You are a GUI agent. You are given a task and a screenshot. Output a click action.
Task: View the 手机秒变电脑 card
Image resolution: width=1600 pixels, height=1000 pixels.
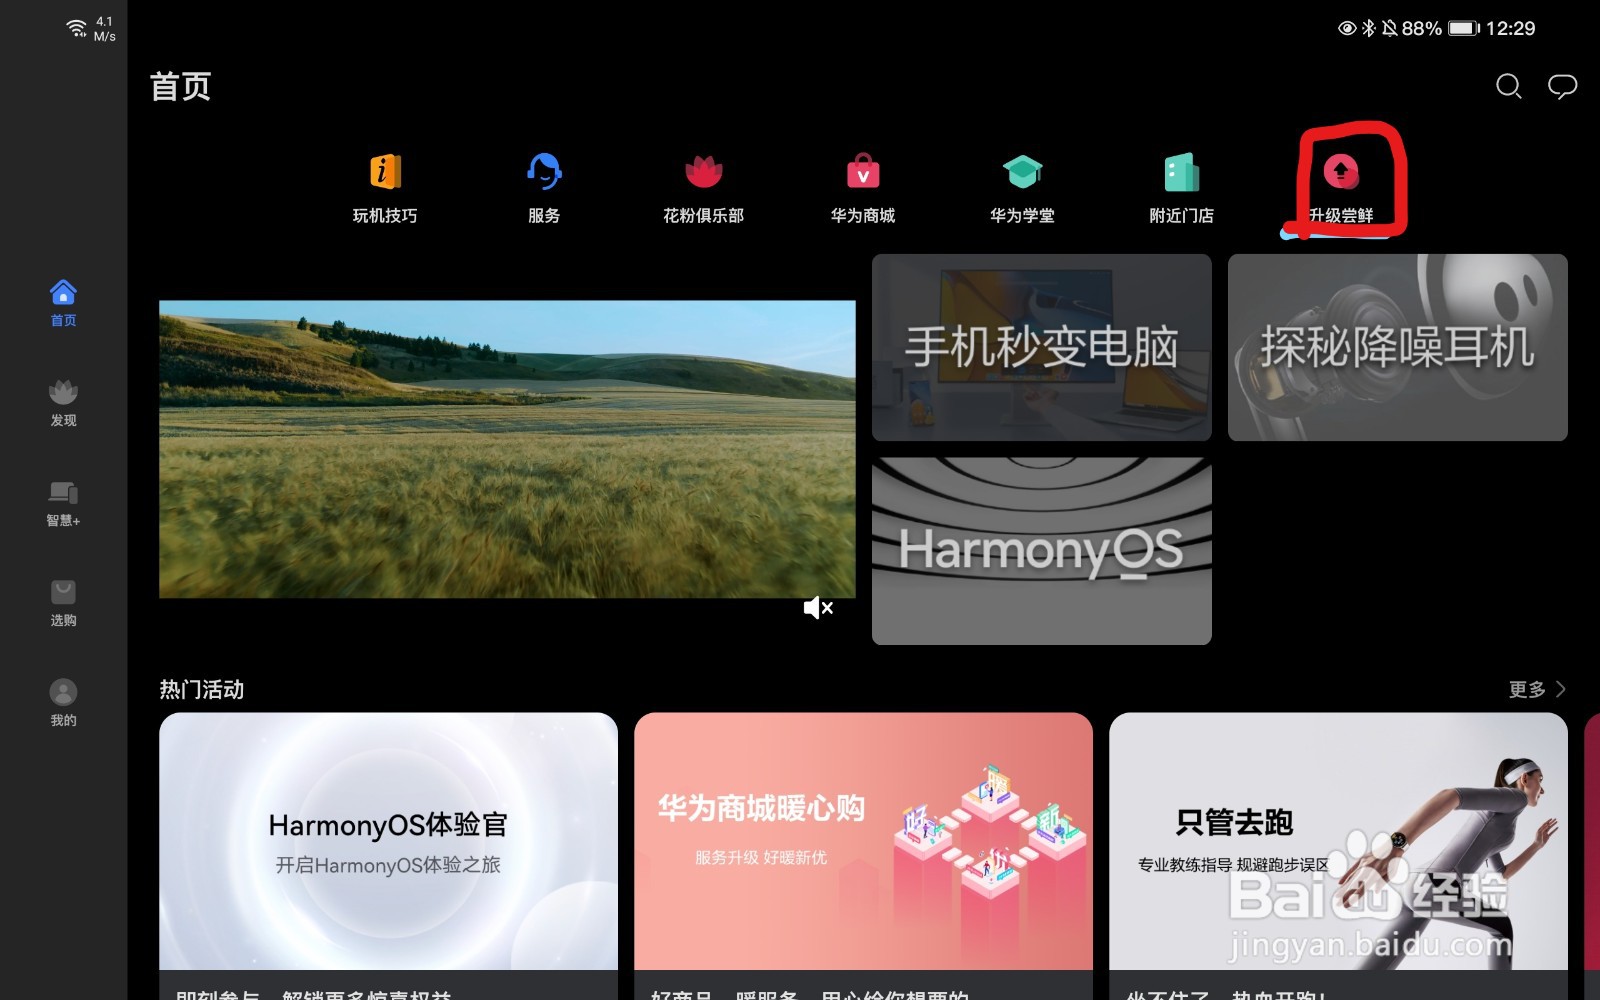tap(1041, 347)
